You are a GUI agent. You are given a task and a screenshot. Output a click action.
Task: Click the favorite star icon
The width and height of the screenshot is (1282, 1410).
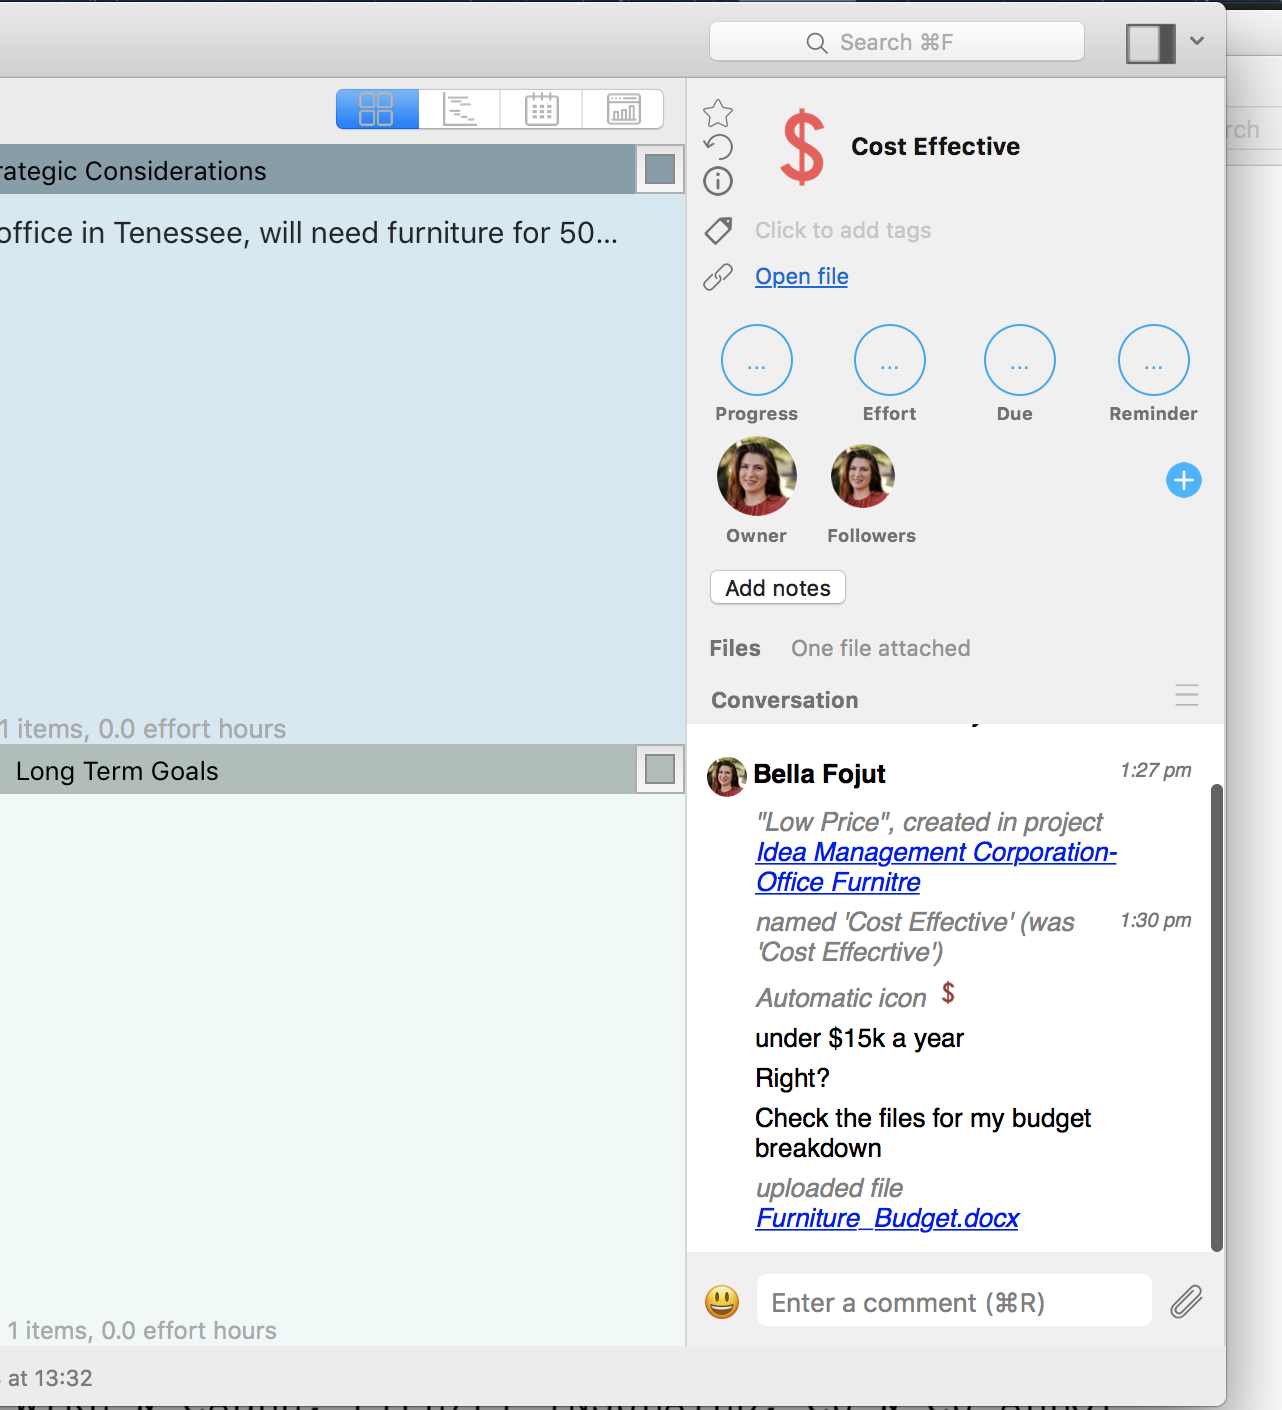[x=718, y=114]
